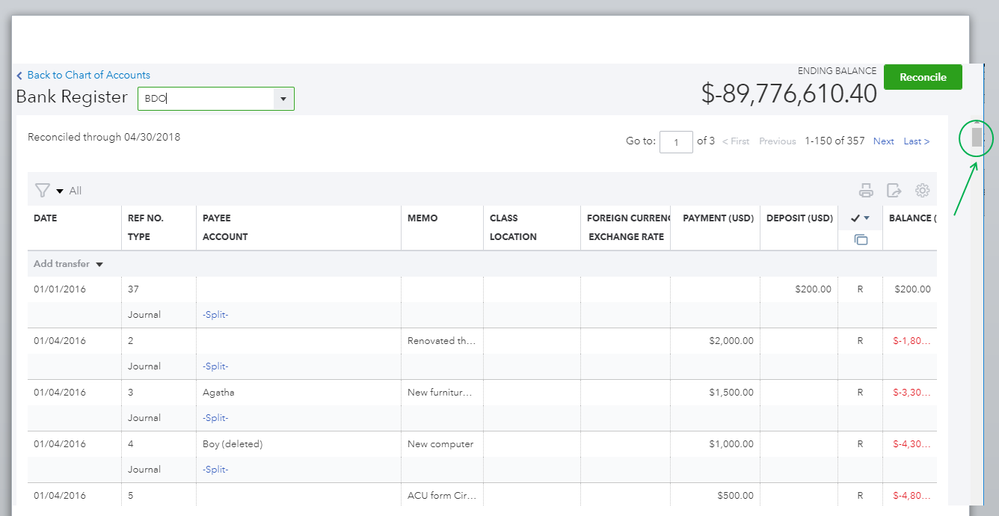Go to the Next page of transactions
Viewport: 999px width, 516px height.
[883, 142]
